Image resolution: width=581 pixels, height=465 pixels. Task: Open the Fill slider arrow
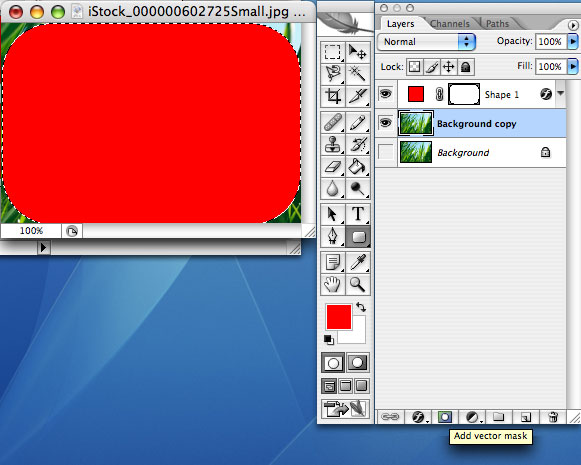(x=573, y=67)
